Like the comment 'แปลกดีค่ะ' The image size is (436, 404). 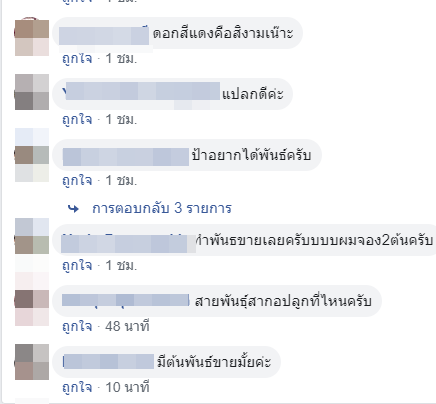(x=77, y=119)
